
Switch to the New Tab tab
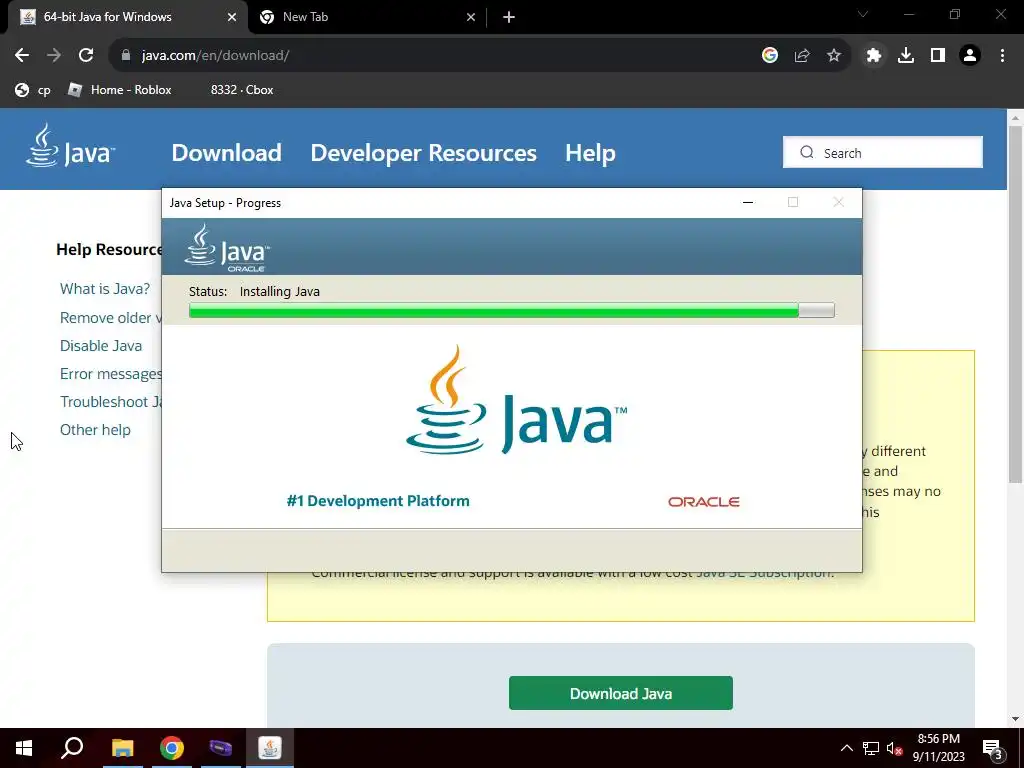367,18
